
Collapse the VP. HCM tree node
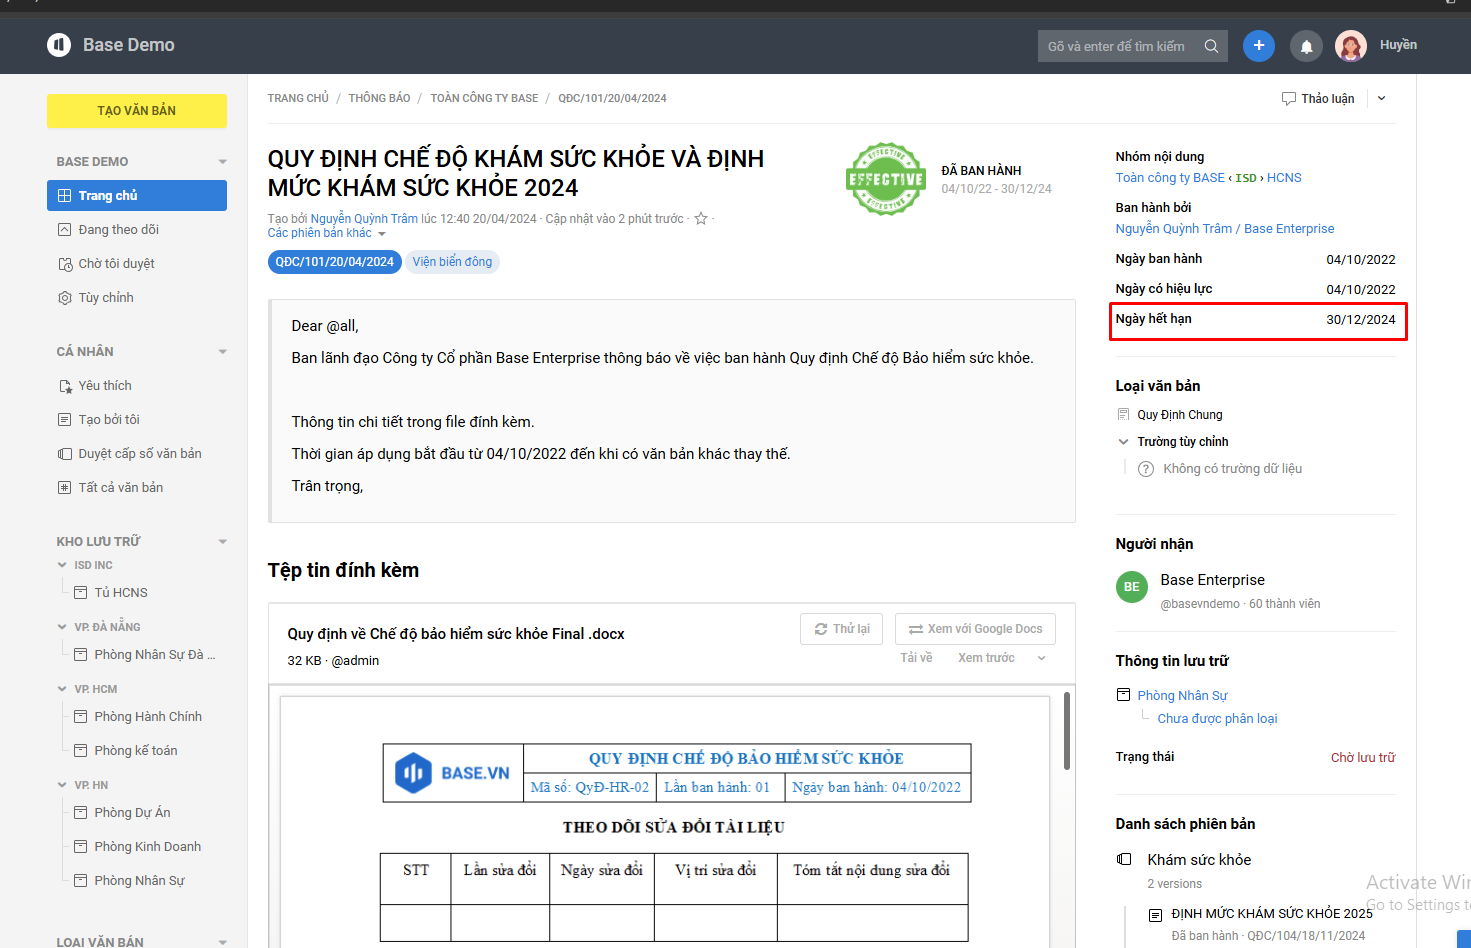click(63, 690)
